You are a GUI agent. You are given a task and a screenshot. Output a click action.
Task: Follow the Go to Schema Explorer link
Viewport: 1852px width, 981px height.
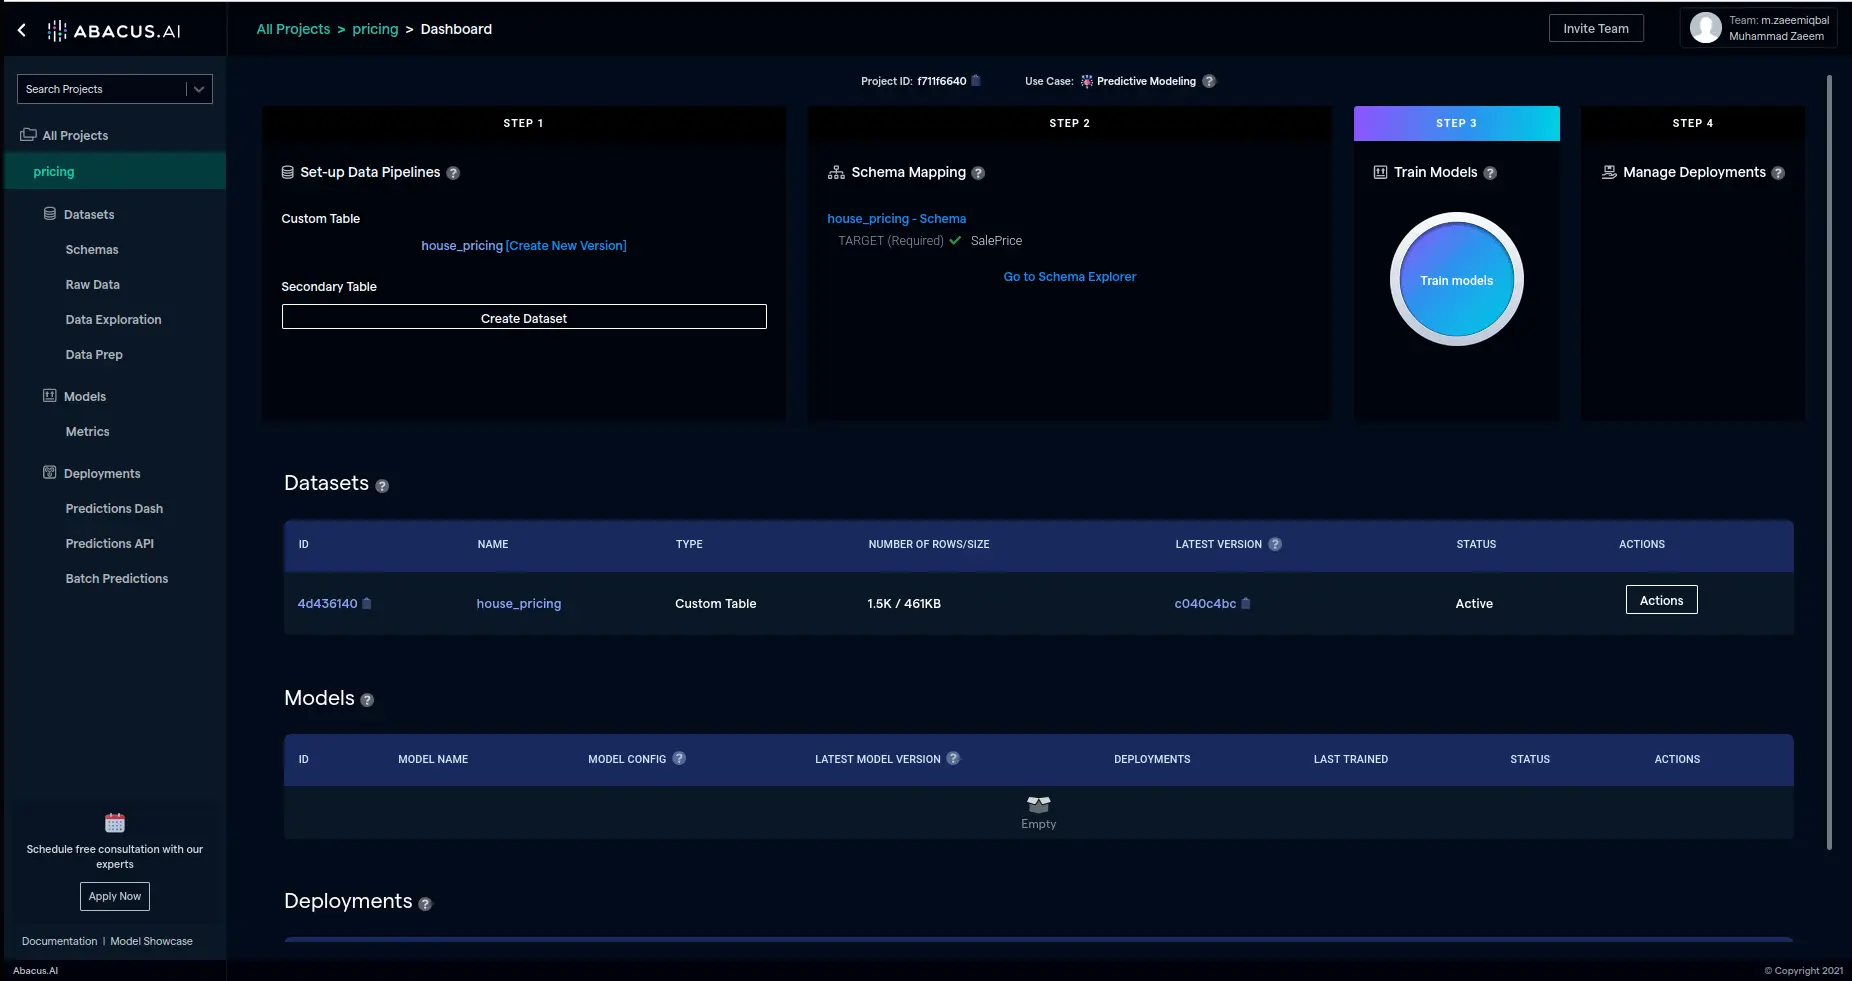pos(1069,277)
